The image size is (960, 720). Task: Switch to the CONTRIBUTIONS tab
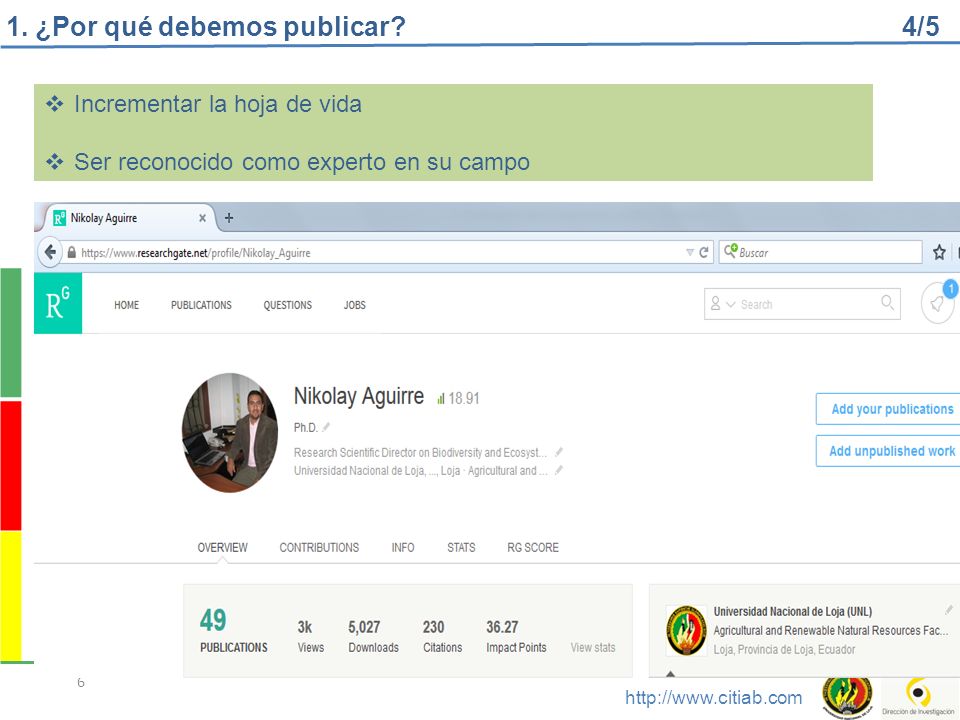tap(320, 547)
